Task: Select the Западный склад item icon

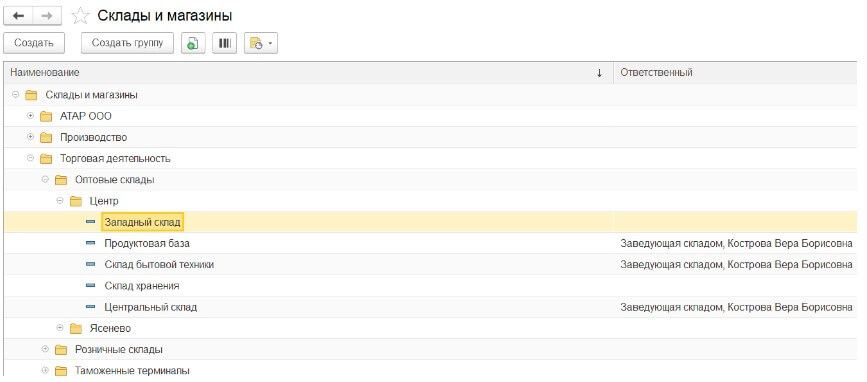Action: pyautogui.click(x=90, y=222)
